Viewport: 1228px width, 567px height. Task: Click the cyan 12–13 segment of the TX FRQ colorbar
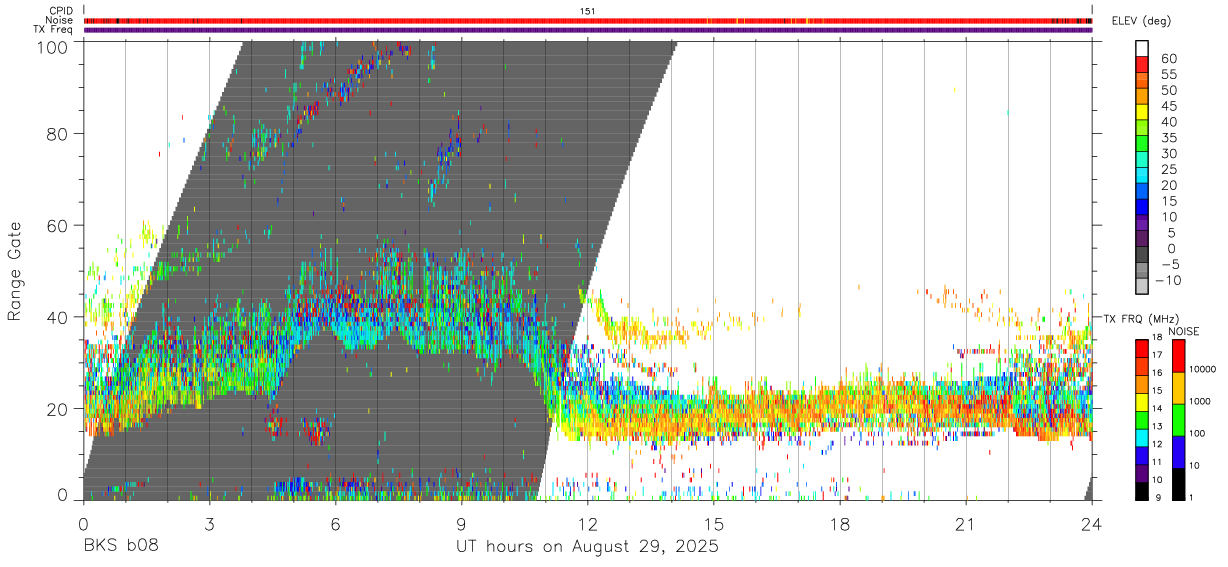pyautogui.click(x=1143, y=438)
